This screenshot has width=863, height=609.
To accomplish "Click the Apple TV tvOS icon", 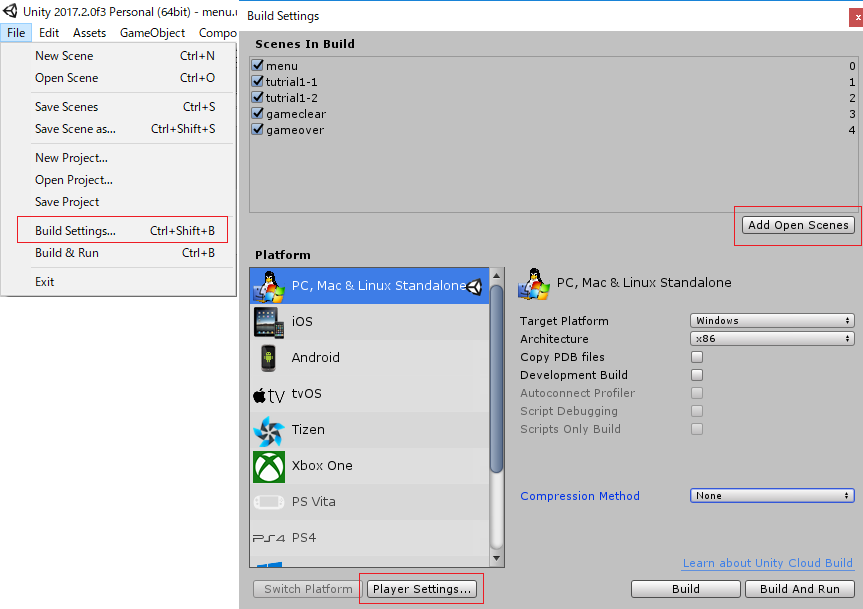I will [269, 395].
